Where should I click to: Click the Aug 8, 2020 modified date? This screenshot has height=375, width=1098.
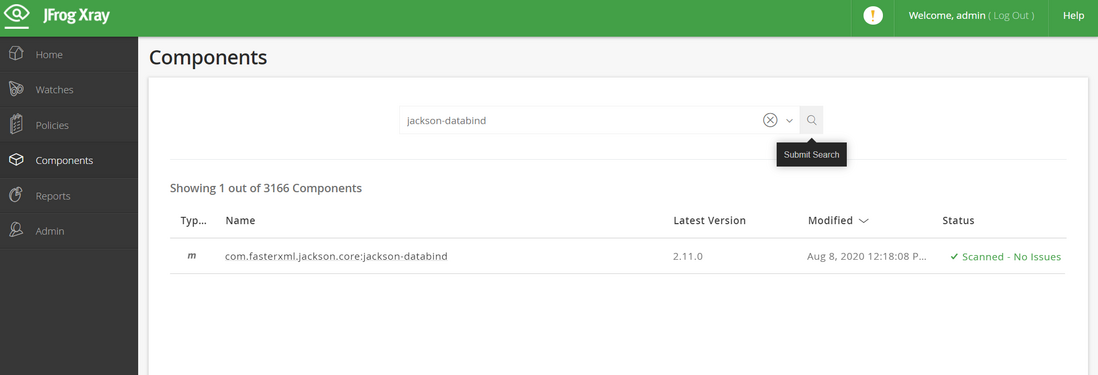(x=867, y=256)
